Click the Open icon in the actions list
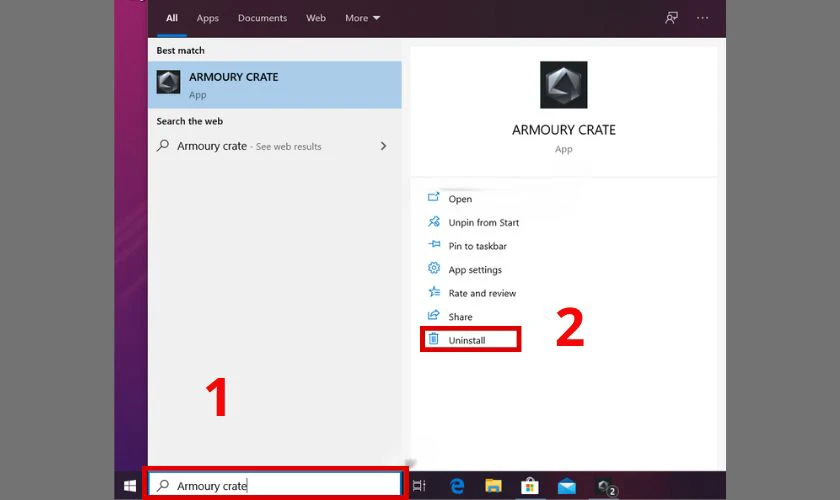Viewport: 840px width, 500px height. click(x=433, y=197)
